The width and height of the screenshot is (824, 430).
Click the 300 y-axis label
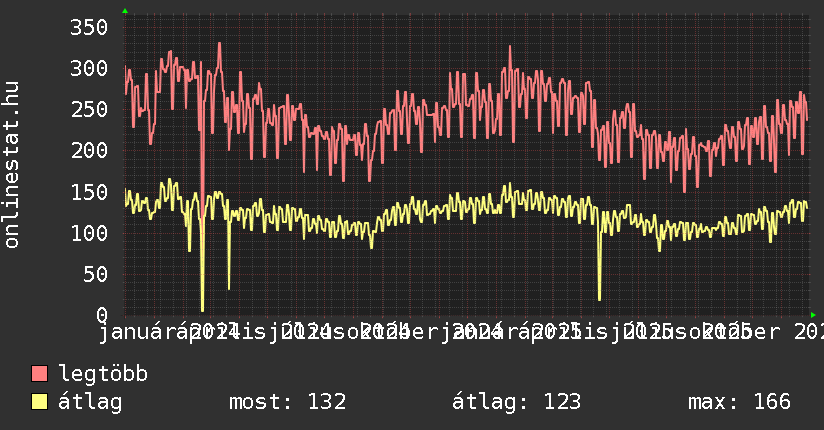(x=88, y=68)
